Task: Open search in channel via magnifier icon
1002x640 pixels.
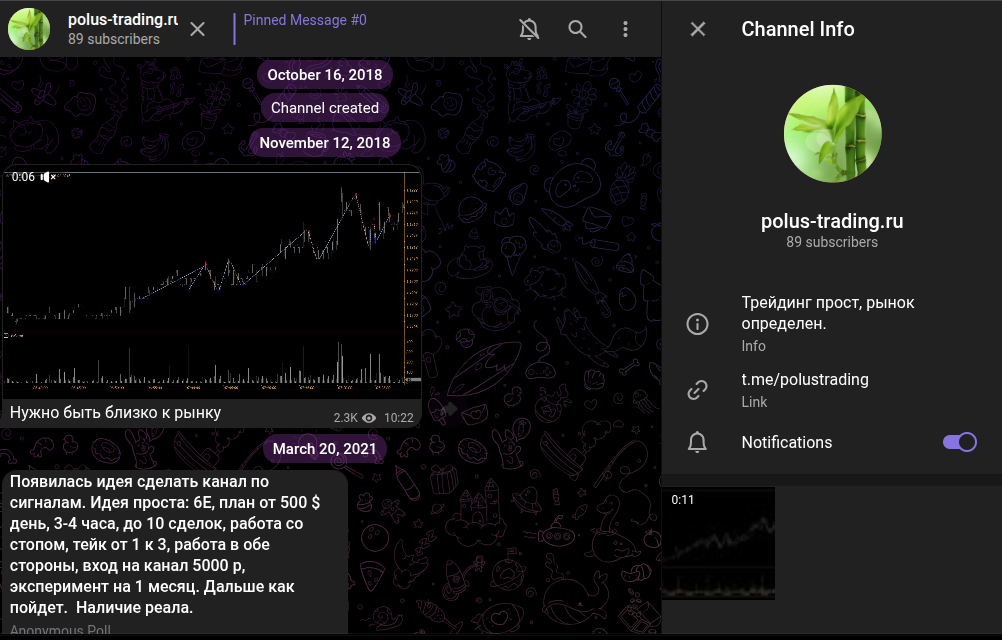Action: coord(577,29)
